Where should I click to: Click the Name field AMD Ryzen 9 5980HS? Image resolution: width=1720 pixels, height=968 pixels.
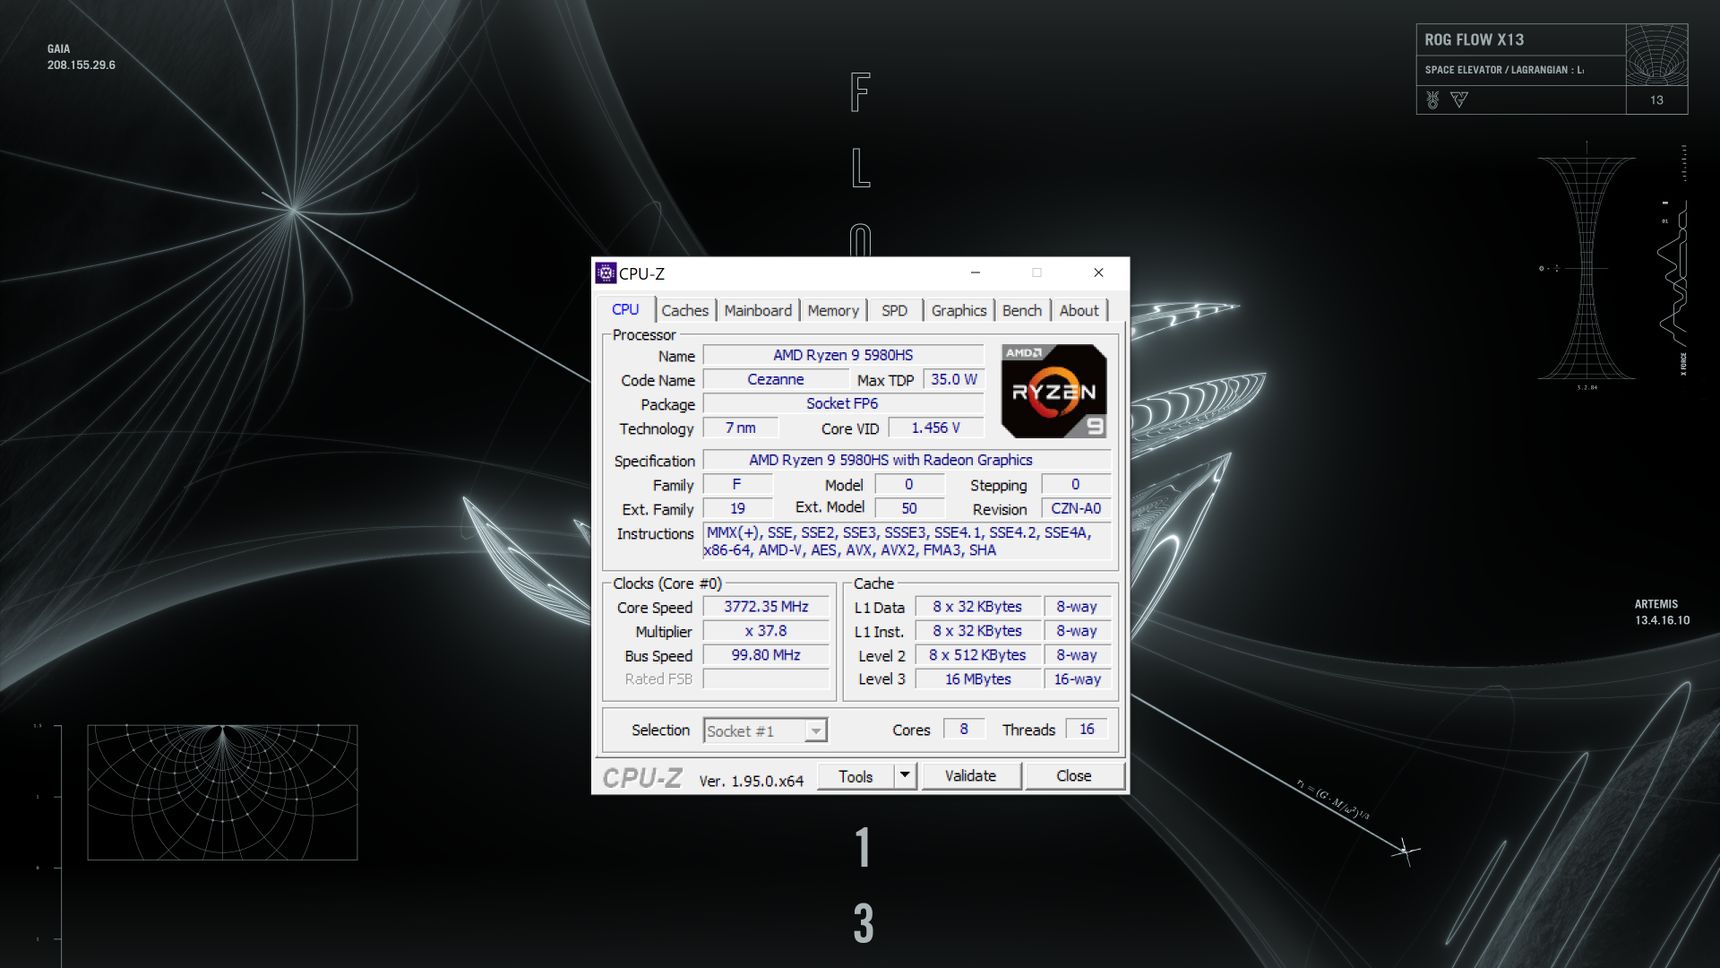pyautogui.click(x=843, y=355)
